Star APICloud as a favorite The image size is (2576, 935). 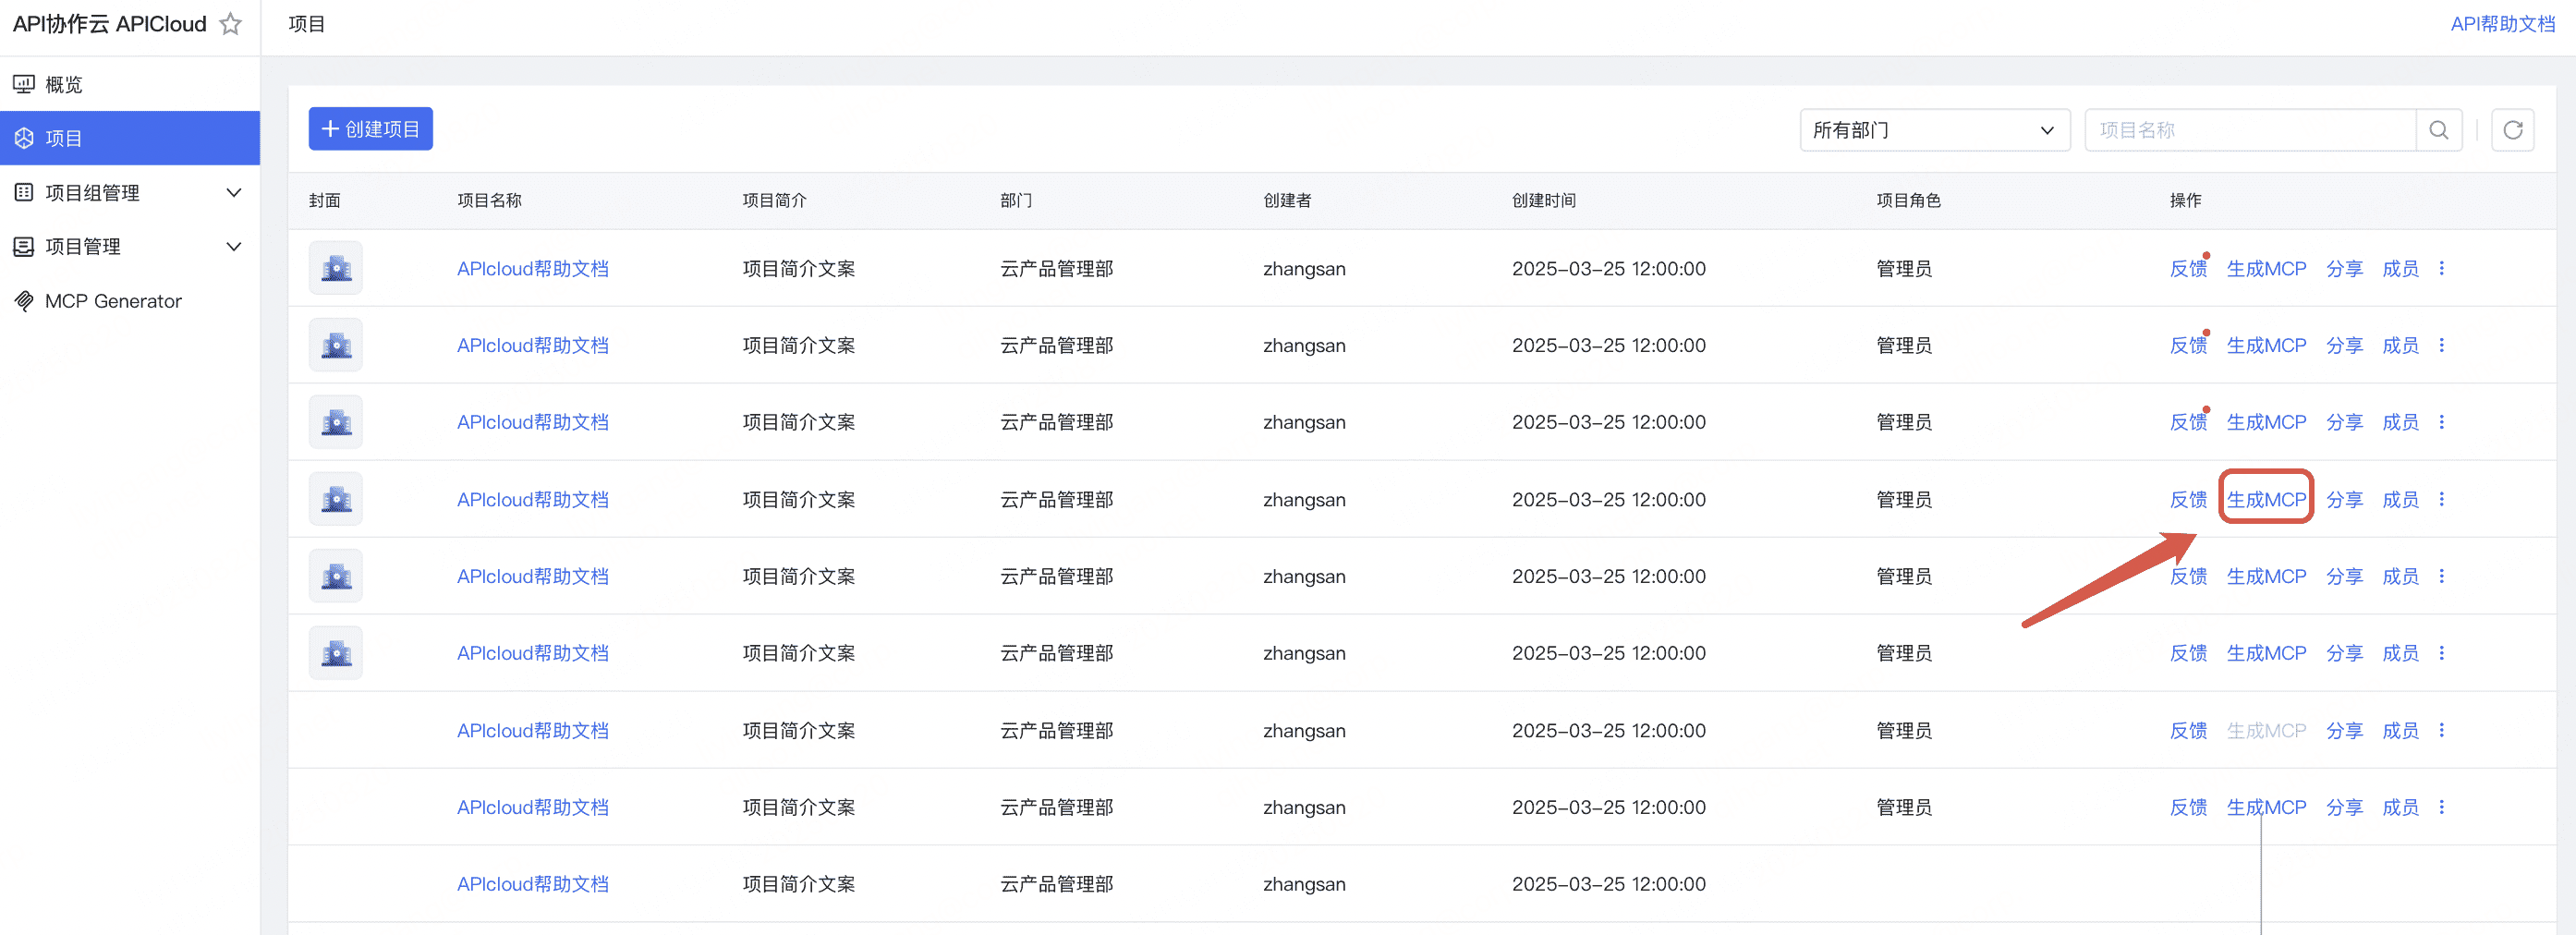tap(230, 24)
